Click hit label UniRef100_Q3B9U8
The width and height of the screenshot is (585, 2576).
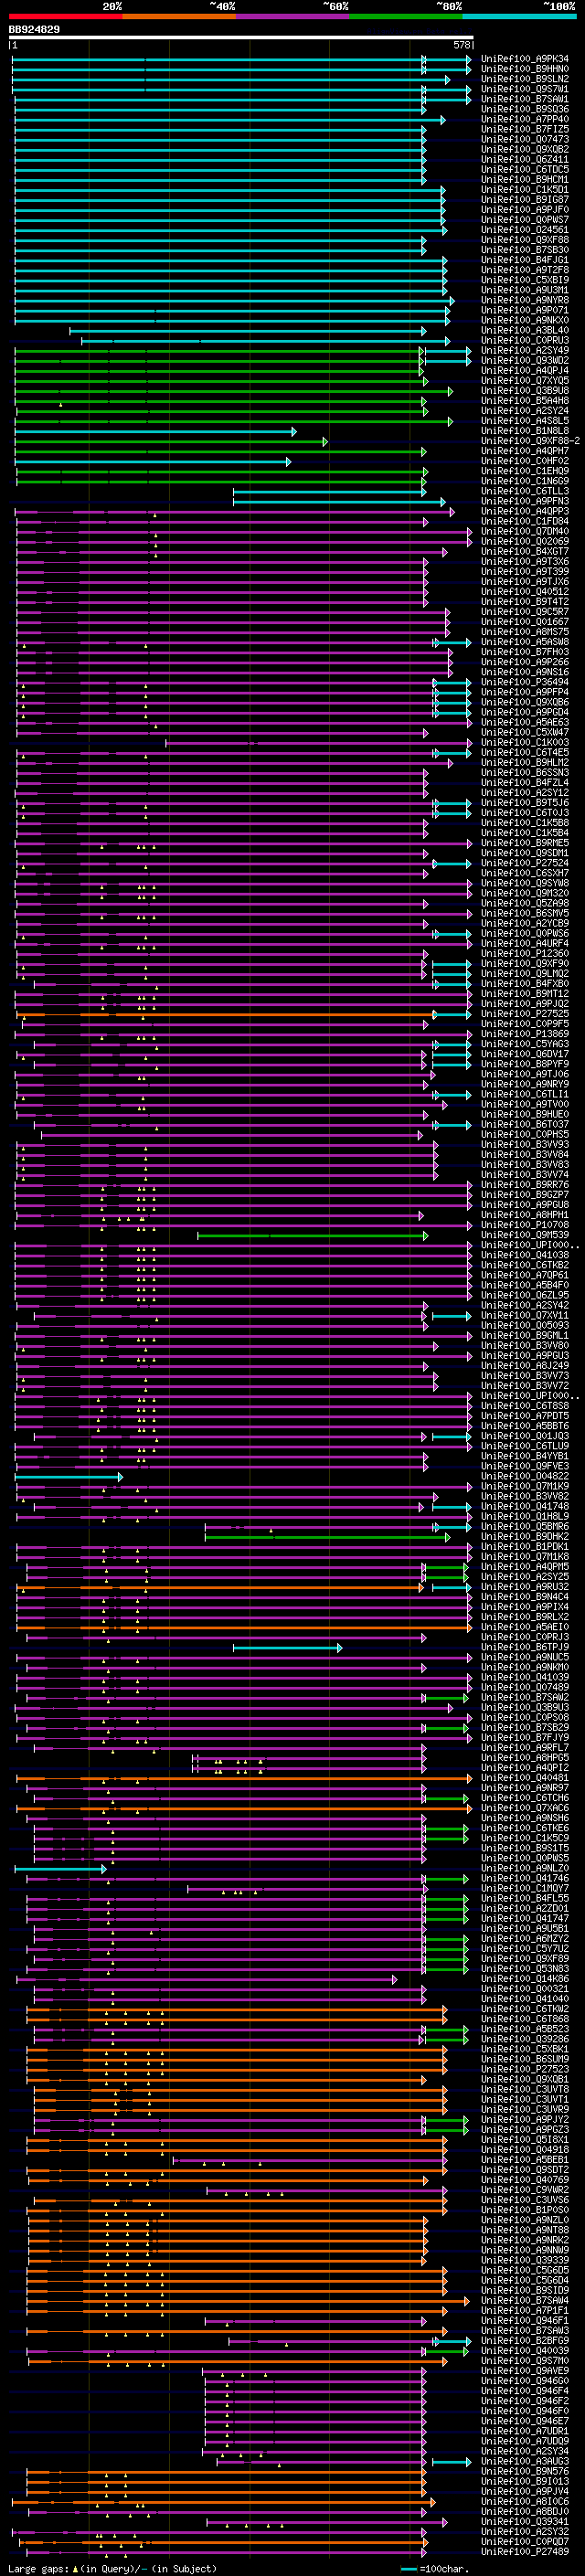click(525, 391)
